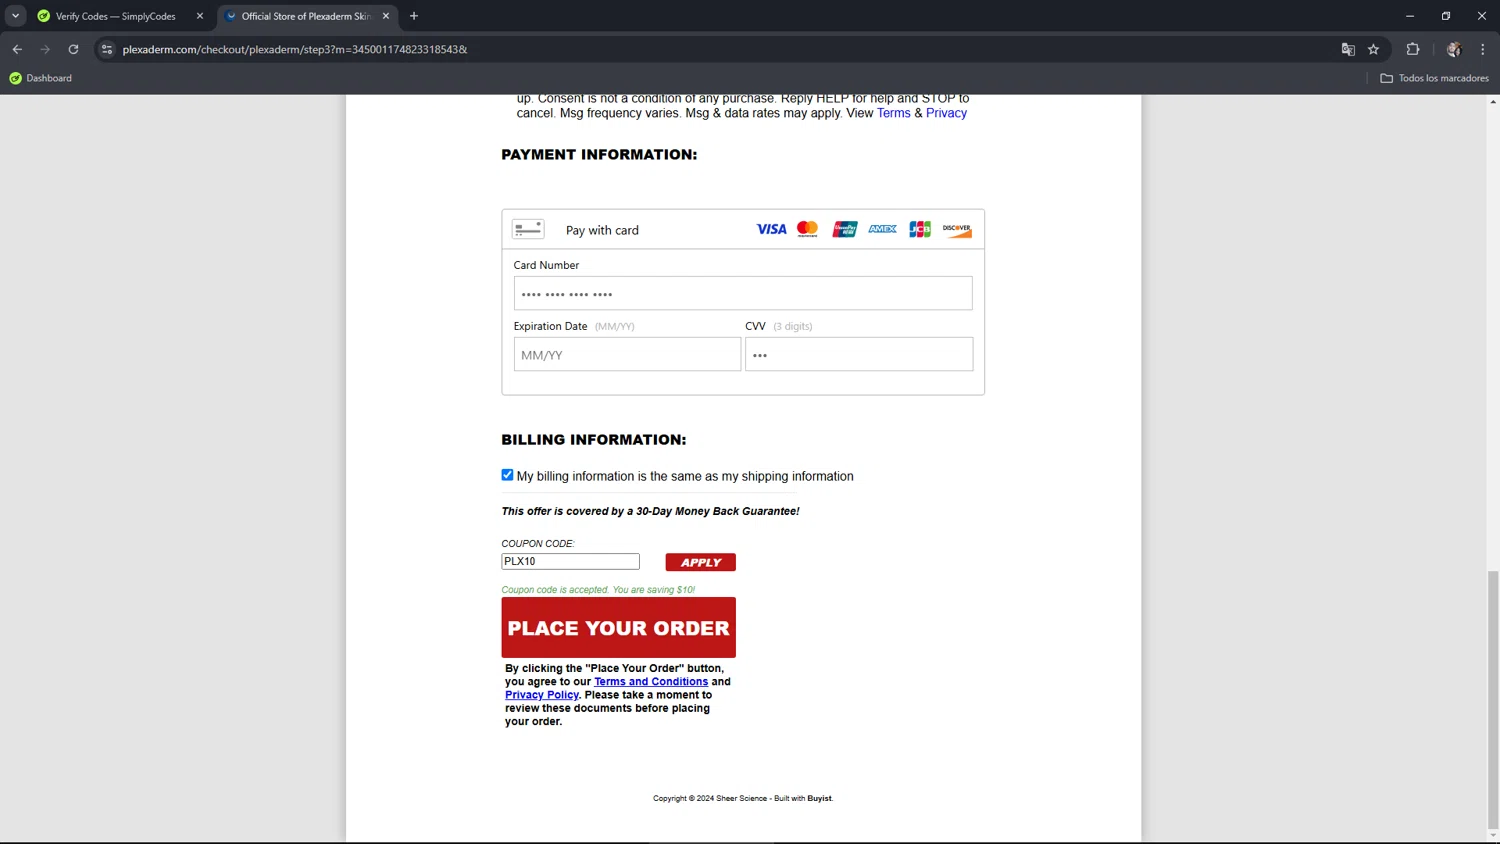Focus the CVV field
The width and height of the screenshot is (1500, 844).
(859, 354)
